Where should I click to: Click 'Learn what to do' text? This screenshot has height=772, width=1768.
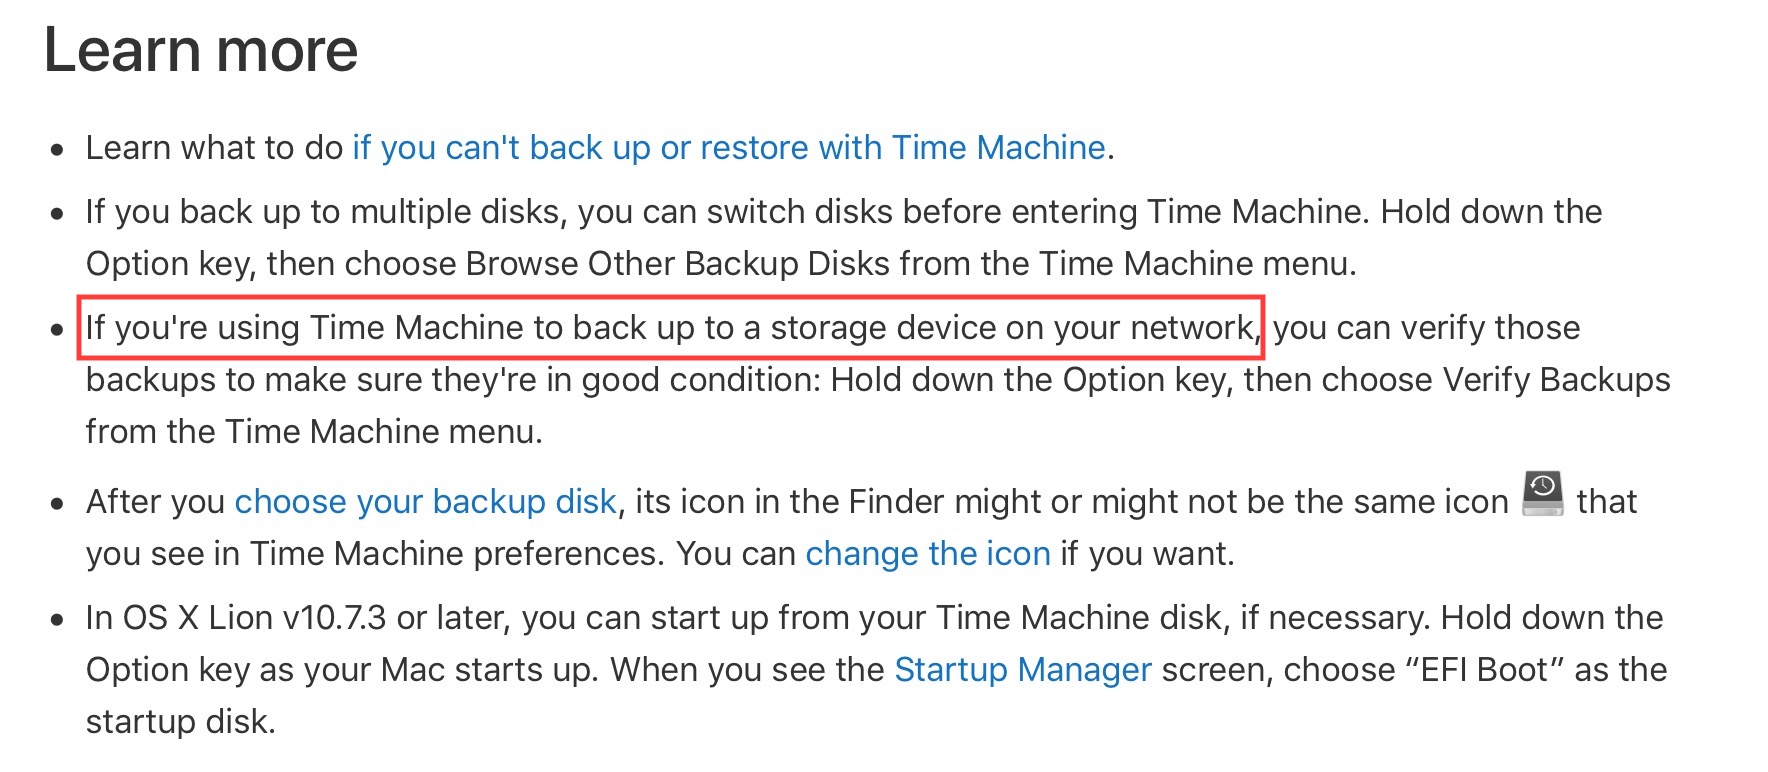[x=214, y=148]
